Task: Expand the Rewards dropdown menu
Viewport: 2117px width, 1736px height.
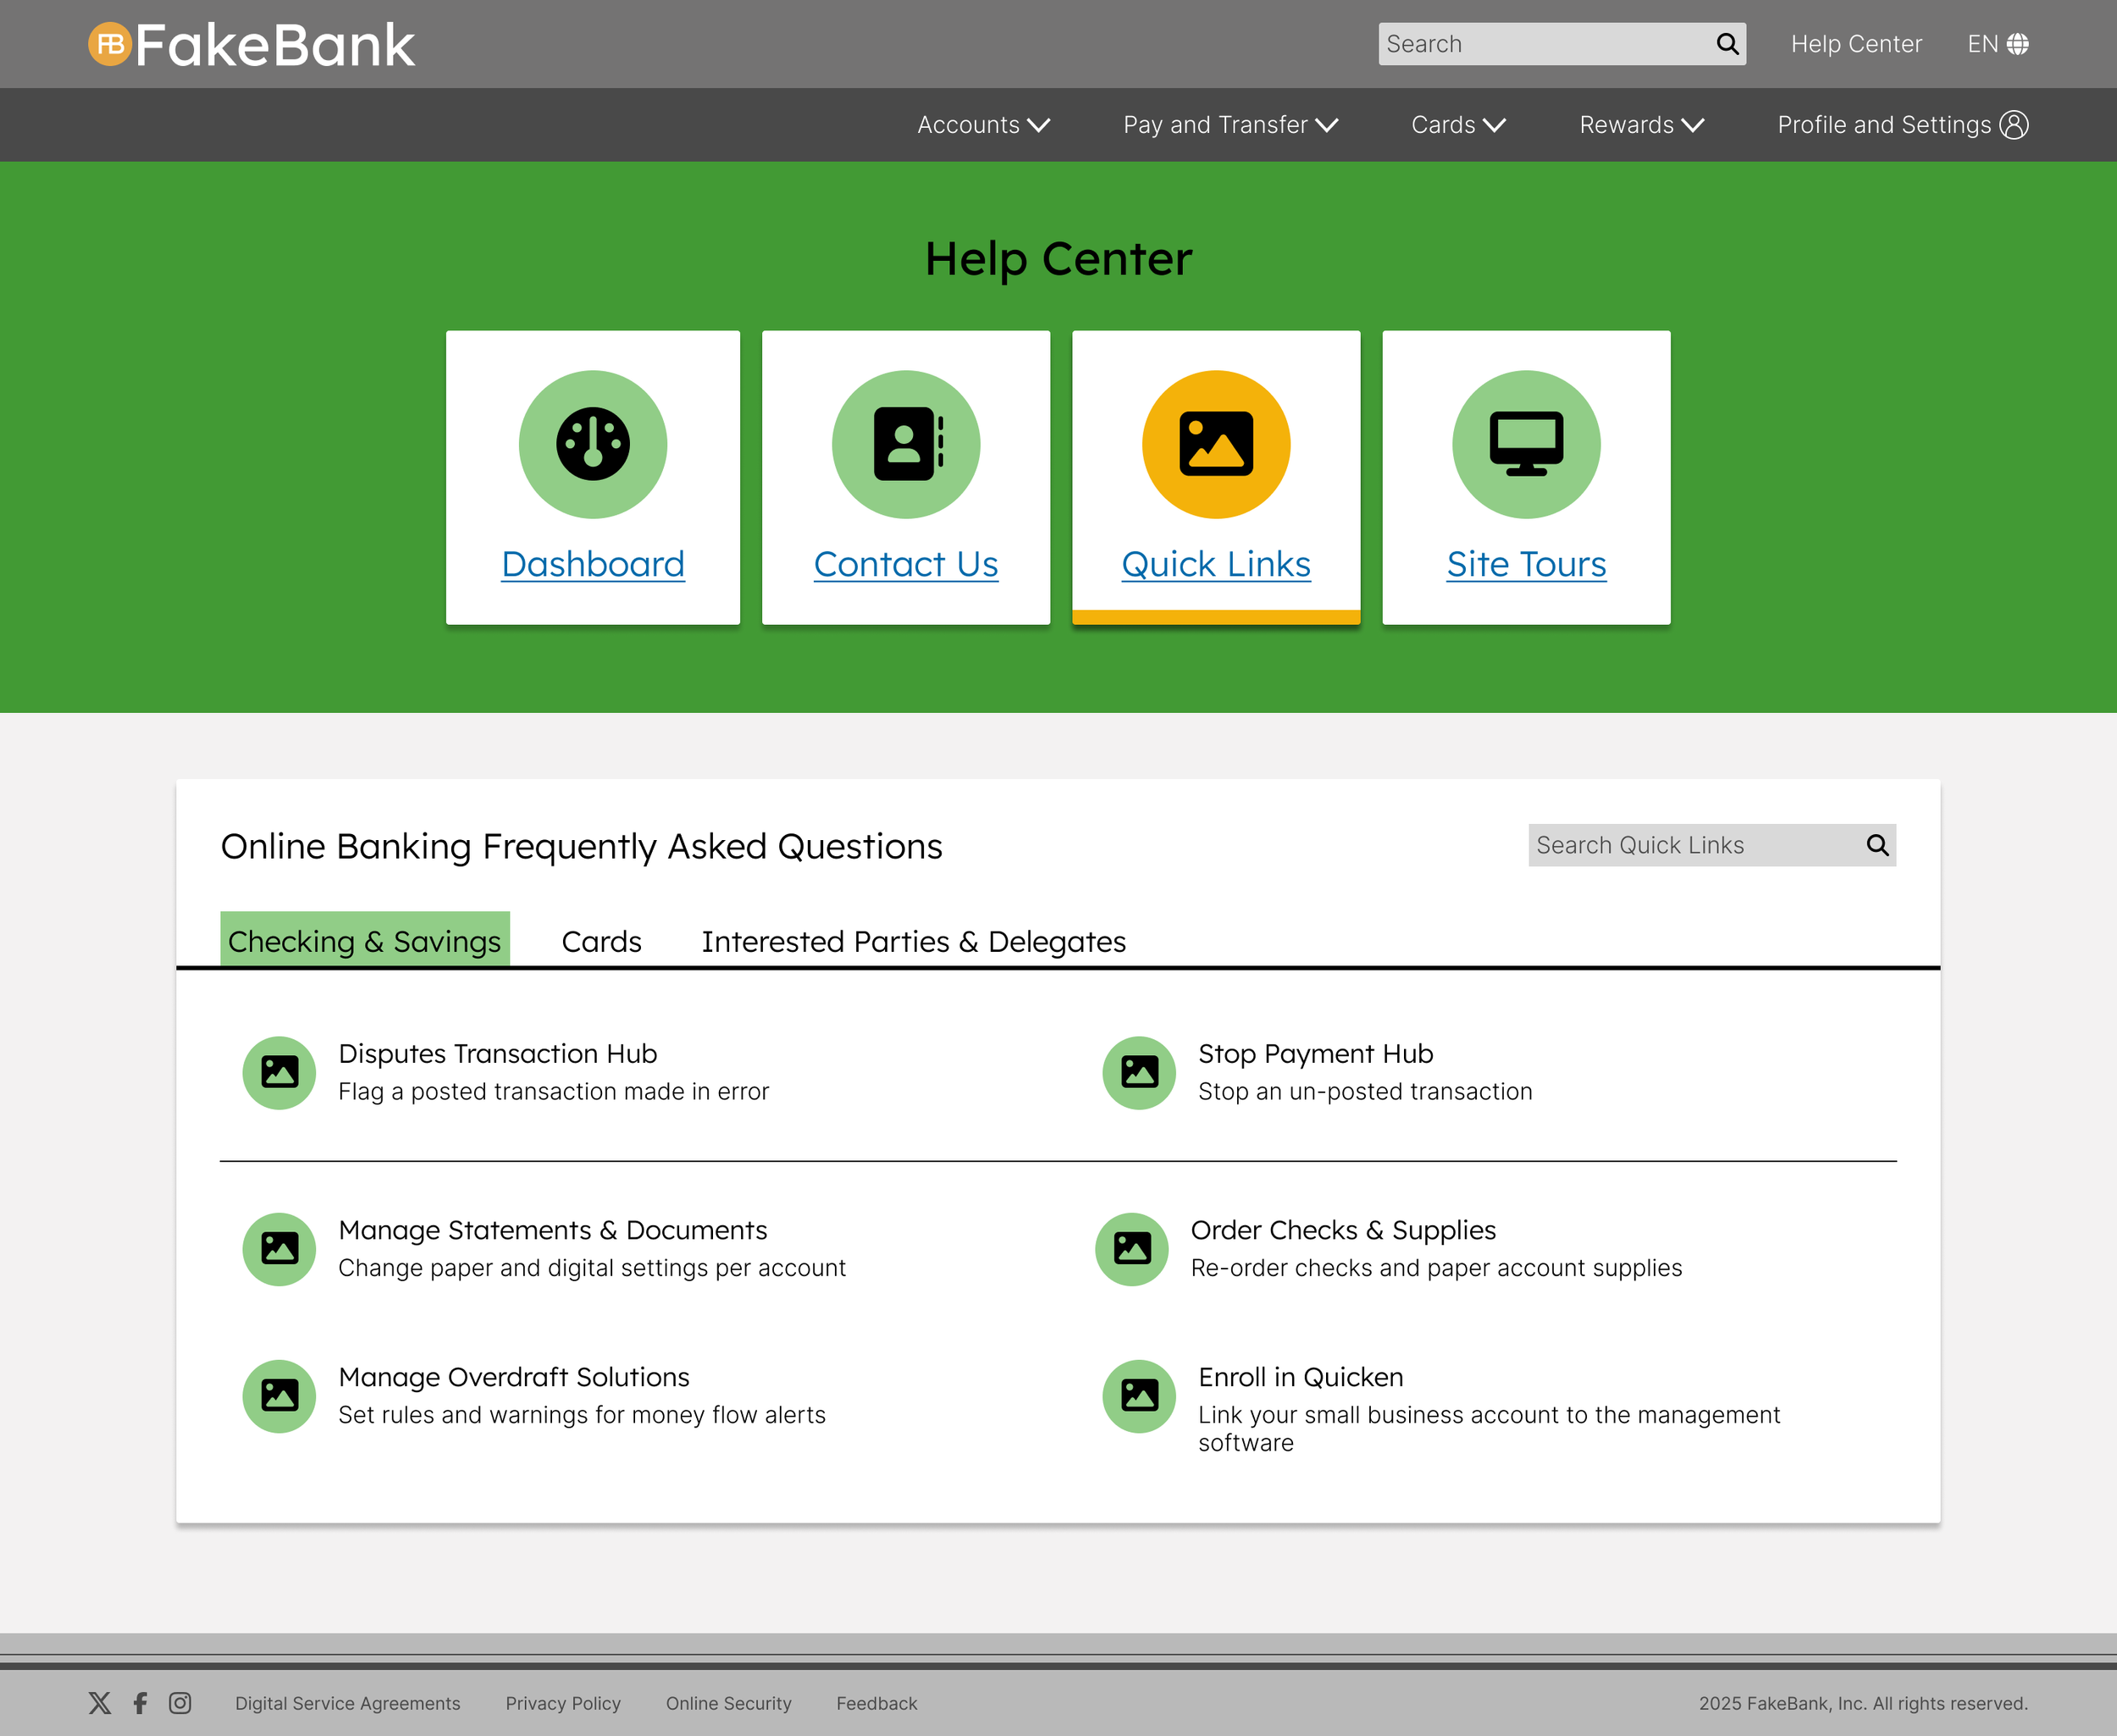Action: pos(1641,125)
